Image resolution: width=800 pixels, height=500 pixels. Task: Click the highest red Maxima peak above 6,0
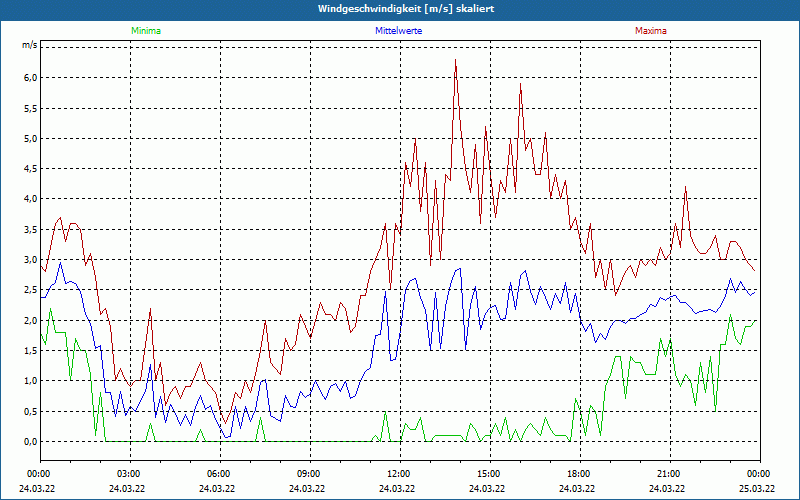(455, 60)
